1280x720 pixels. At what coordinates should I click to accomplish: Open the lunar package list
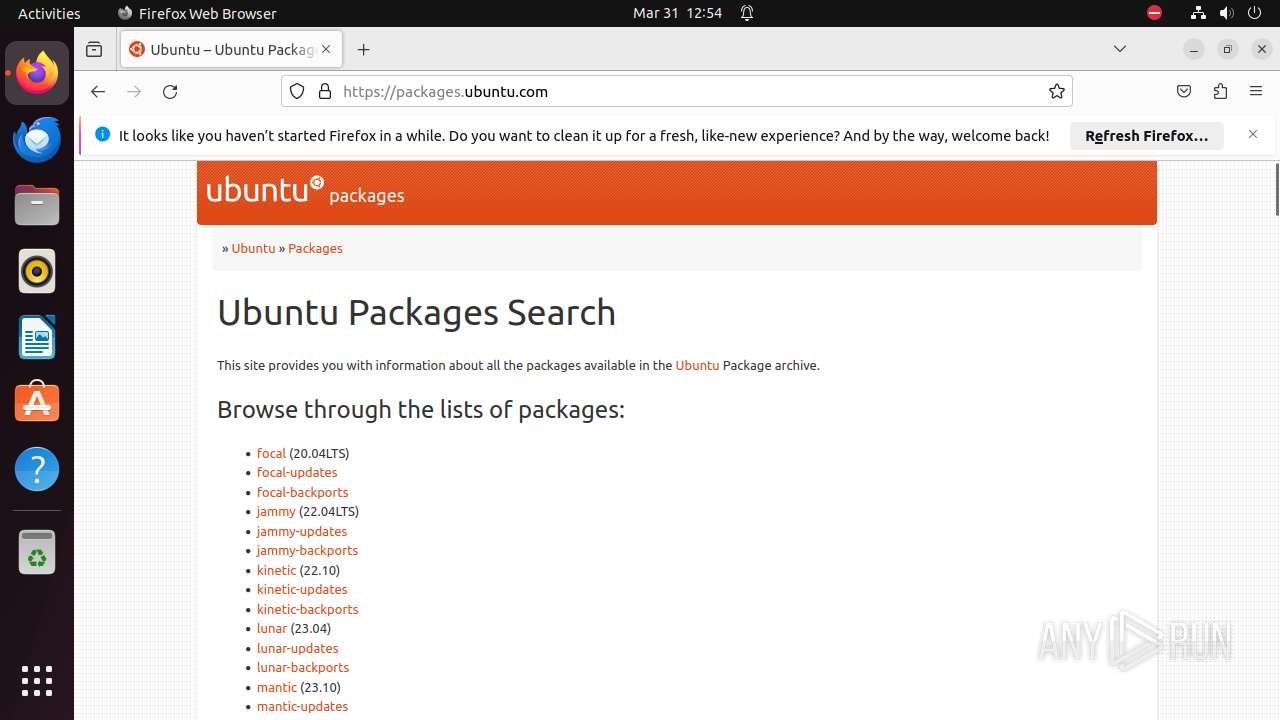[x=272, y=628]
